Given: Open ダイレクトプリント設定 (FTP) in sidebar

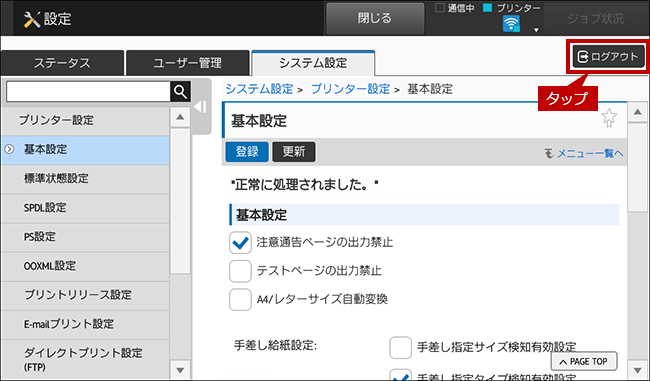Looking at the screenshot, I should point(85,359).
